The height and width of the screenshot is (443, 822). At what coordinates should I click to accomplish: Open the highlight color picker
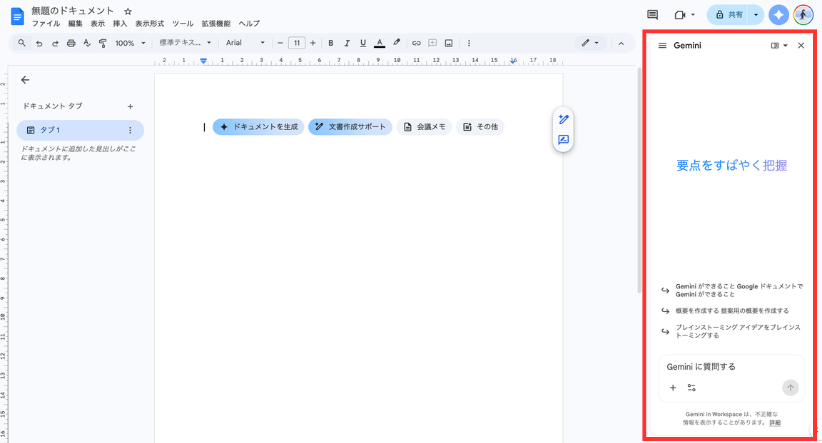(x=397, y=43)
